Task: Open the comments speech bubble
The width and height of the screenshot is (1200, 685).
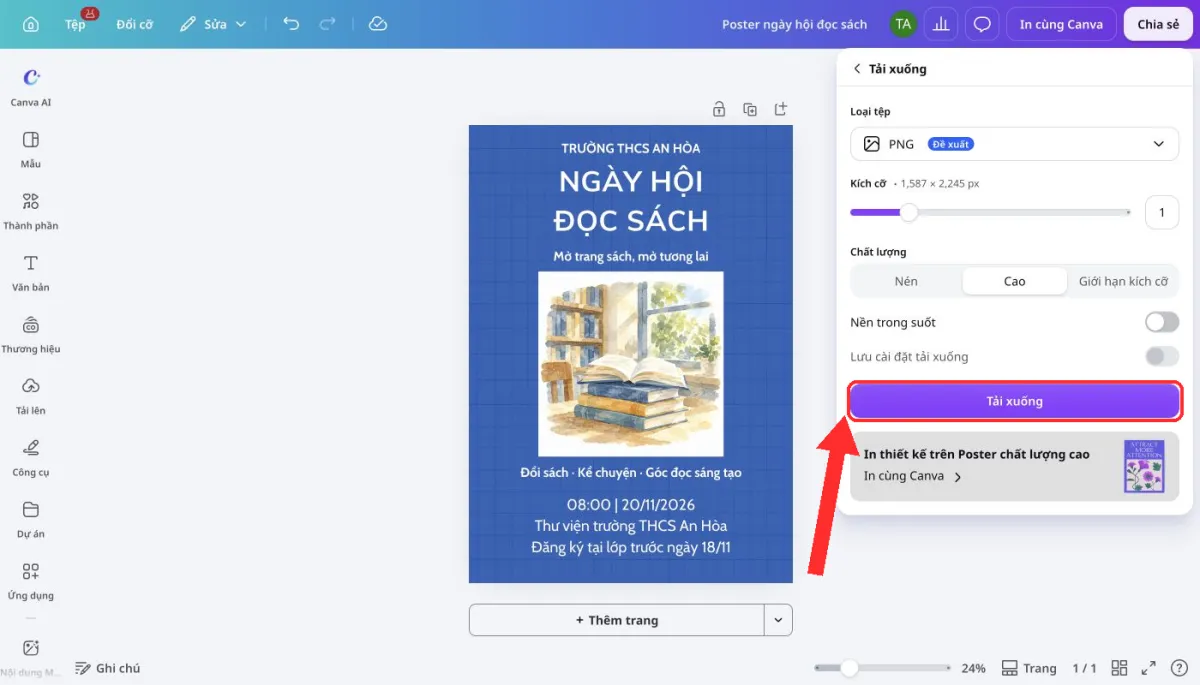Action: [x=982, y=24]
